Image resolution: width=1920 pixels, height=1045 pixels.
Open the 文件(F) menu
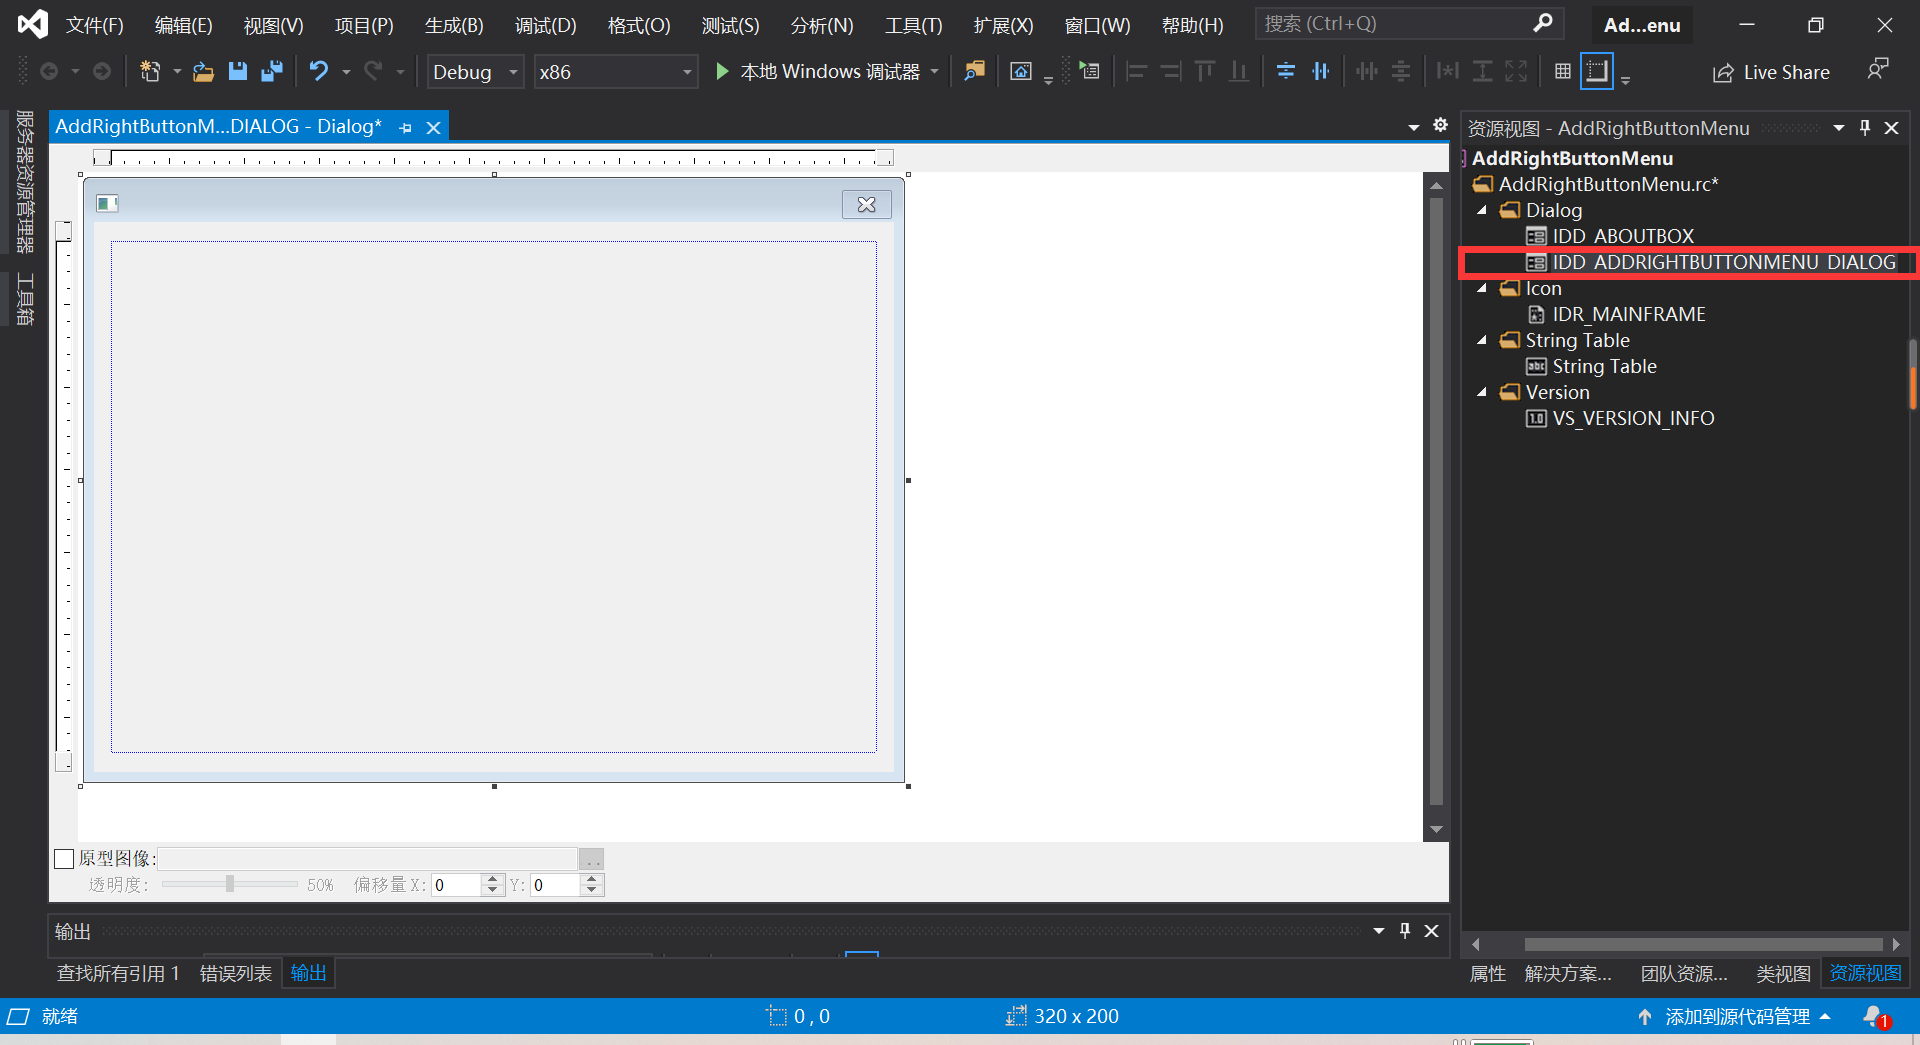(x=95, y=25)
